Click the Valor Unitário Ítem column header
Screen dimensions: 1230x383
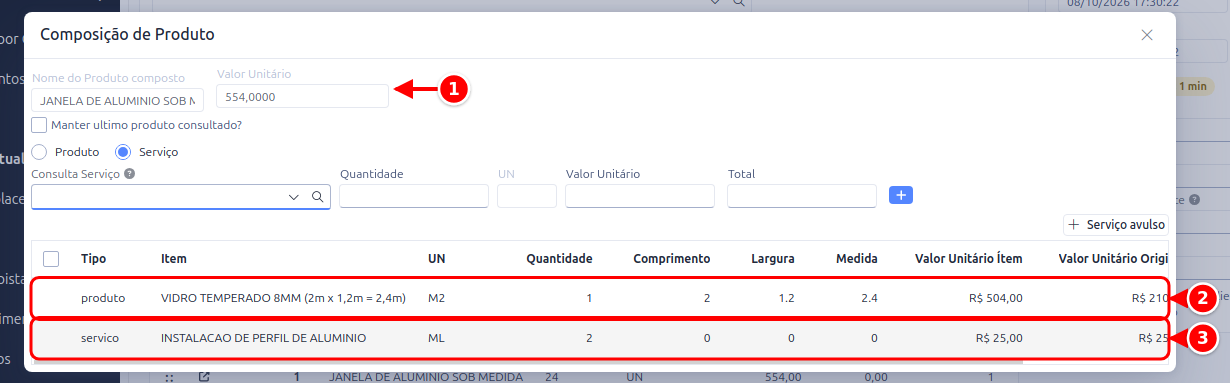point(969,259)
